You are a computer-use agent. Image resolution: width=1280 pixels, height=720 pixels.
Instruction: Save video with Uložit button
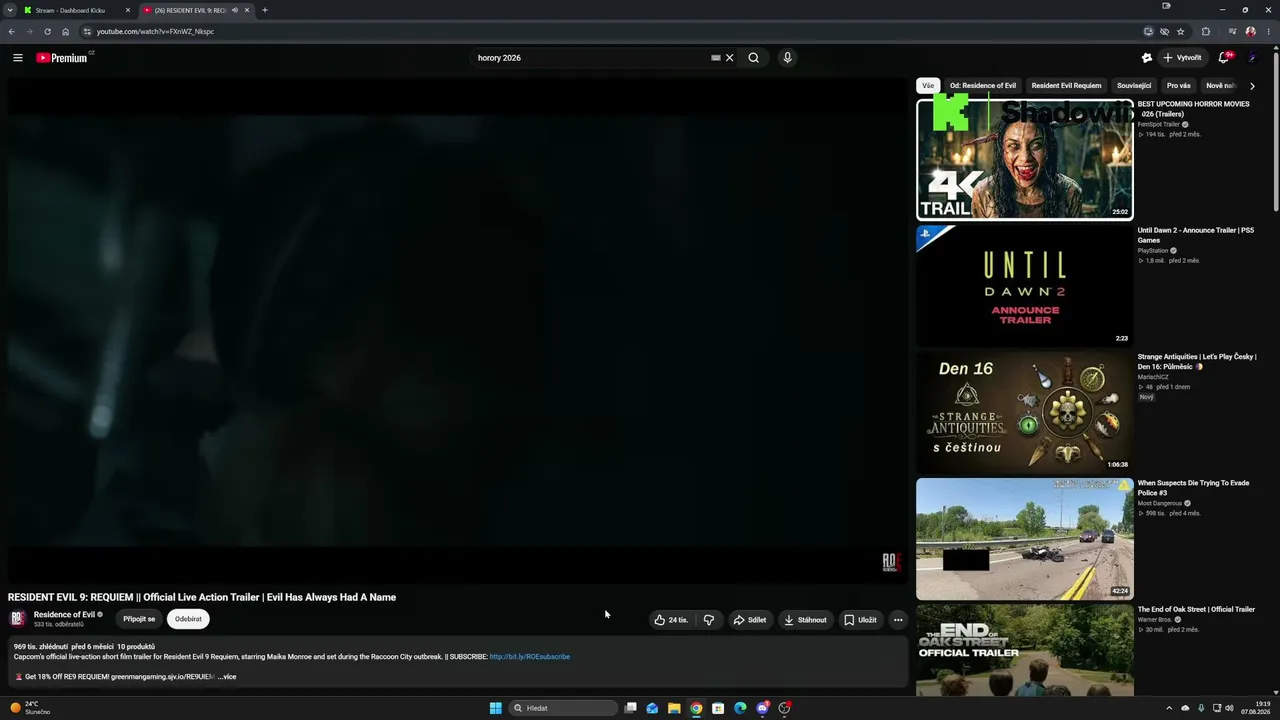click(860, 620)
